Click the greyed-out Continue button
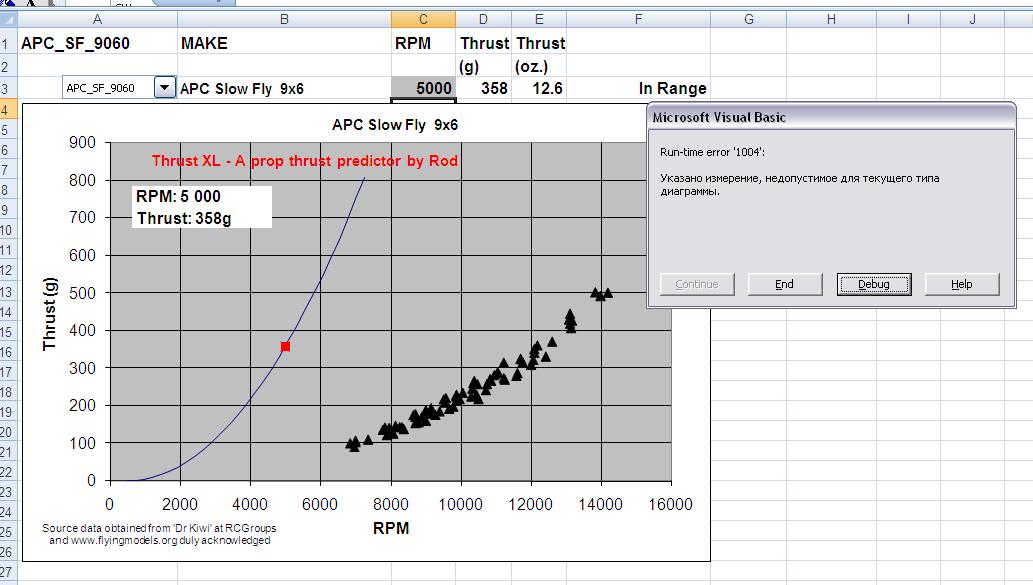 pos(697,284)
